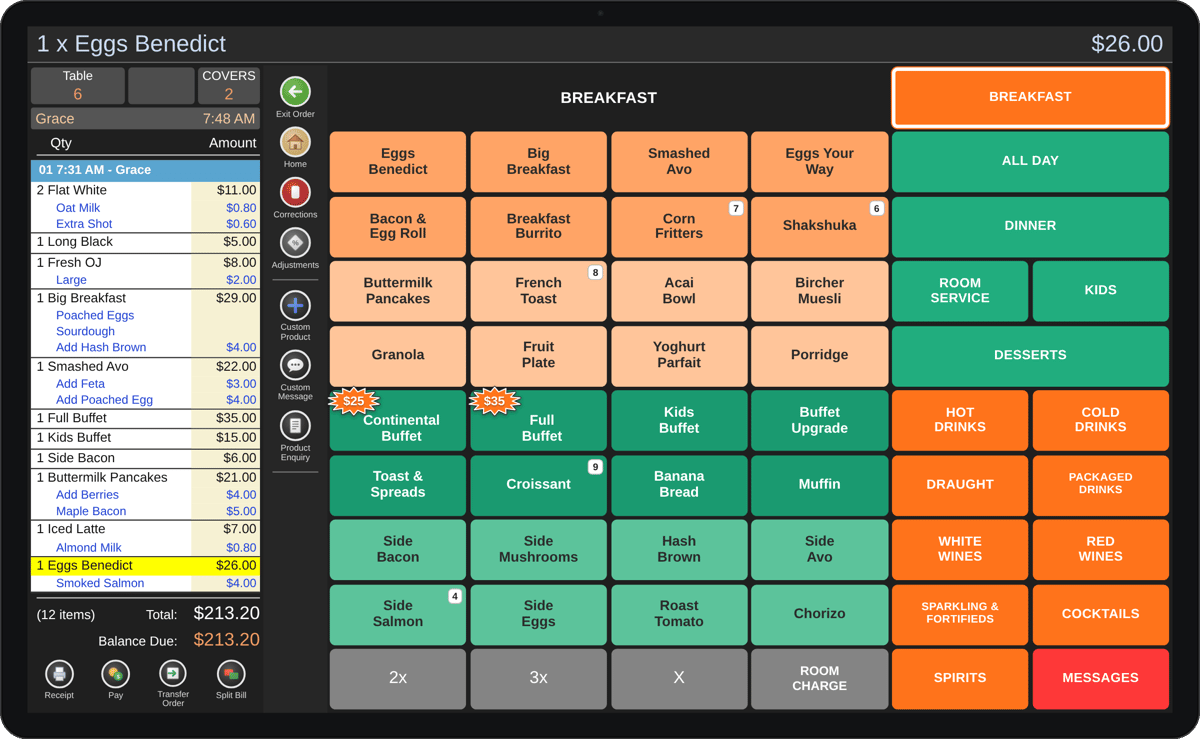
Task: Select highlighted '1 Eggs Benedict' order line
Action: coord(145,565)
